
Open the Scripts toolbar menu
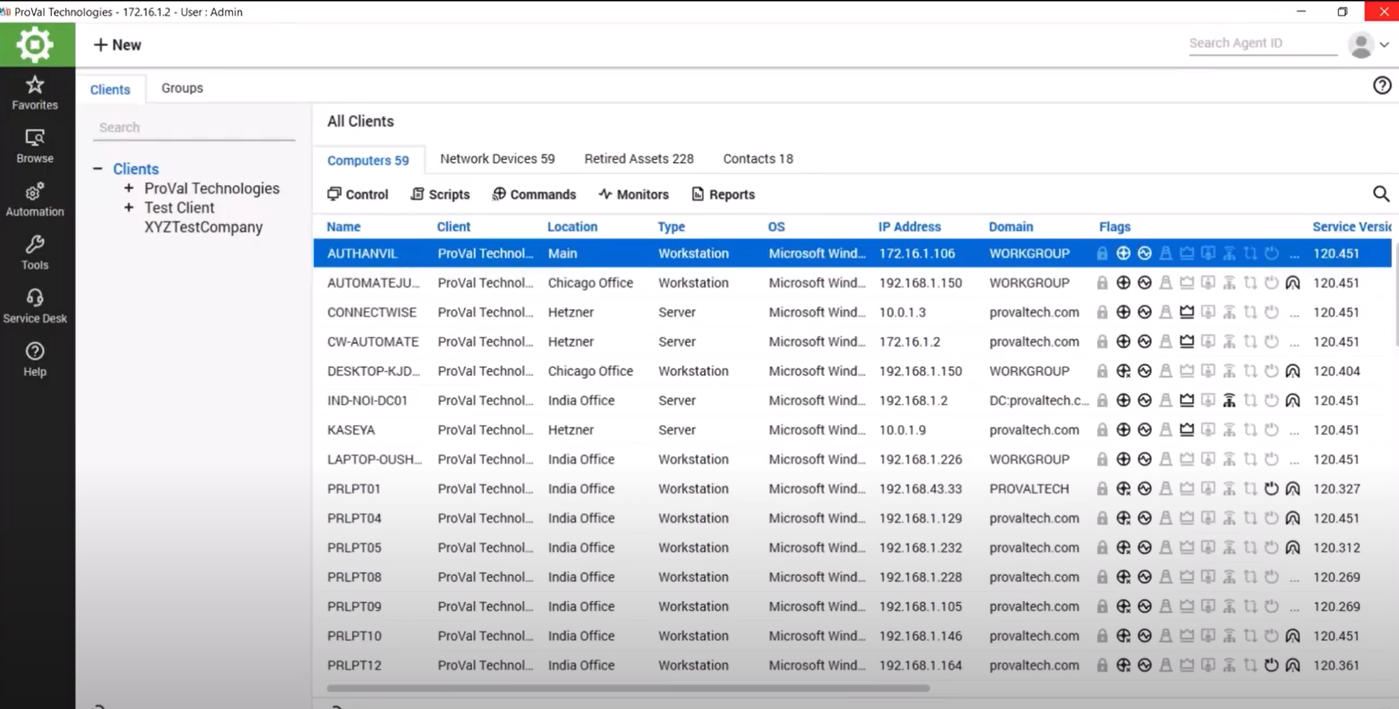pos(440,194)
